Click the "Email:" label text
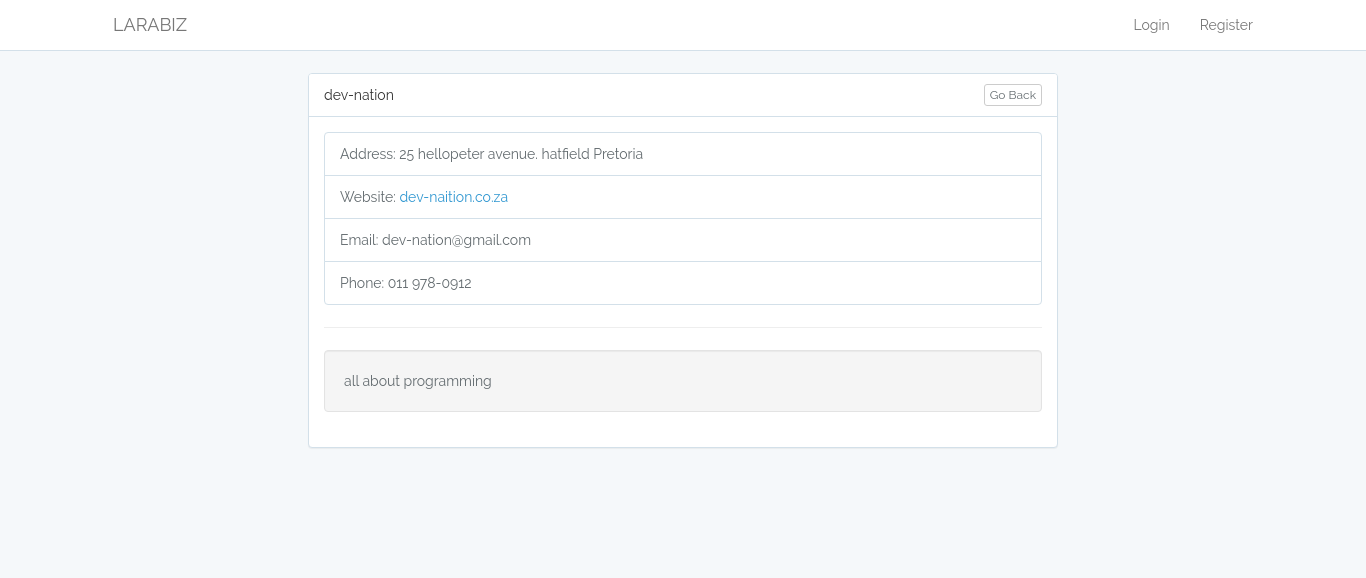The image size is (1366, 578). [359, 240]
